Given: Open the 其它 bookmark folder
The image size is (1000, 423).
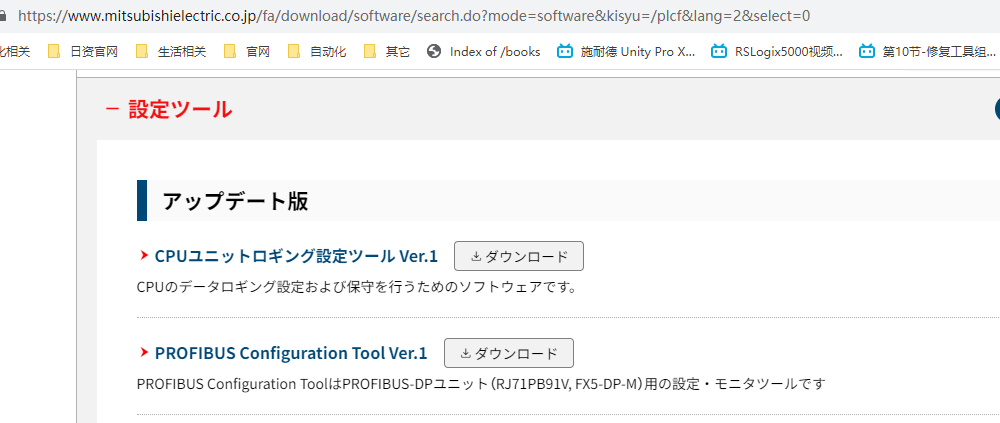Looking at the screenshot, I should 387,51.
